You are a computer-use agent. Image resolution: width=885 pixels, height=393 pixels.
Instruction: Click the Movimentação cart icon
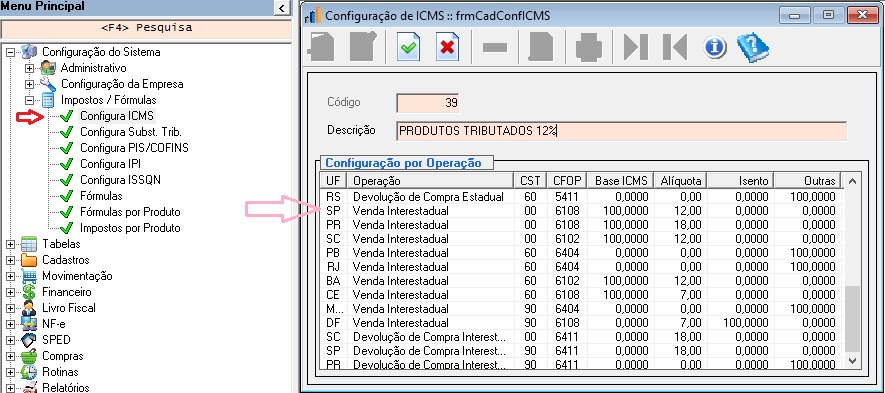tap(29, 276)
